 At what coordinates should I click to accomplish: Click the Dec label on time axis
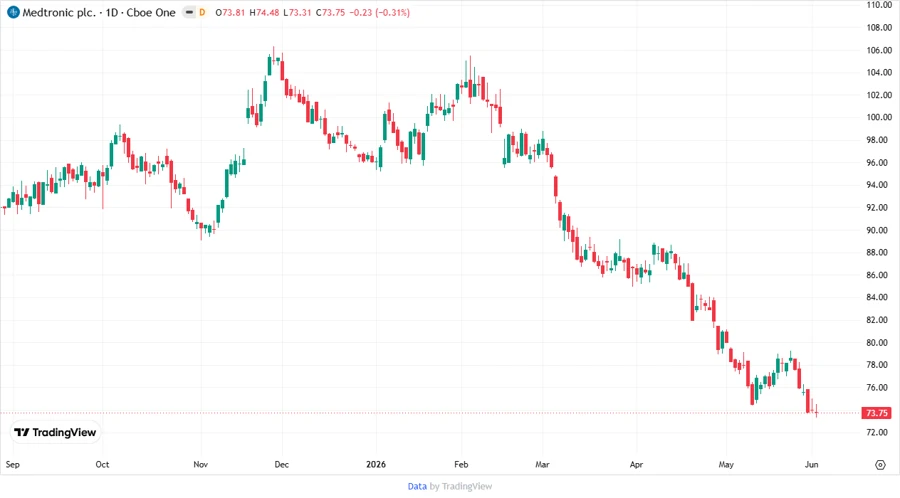coord(282,464)
